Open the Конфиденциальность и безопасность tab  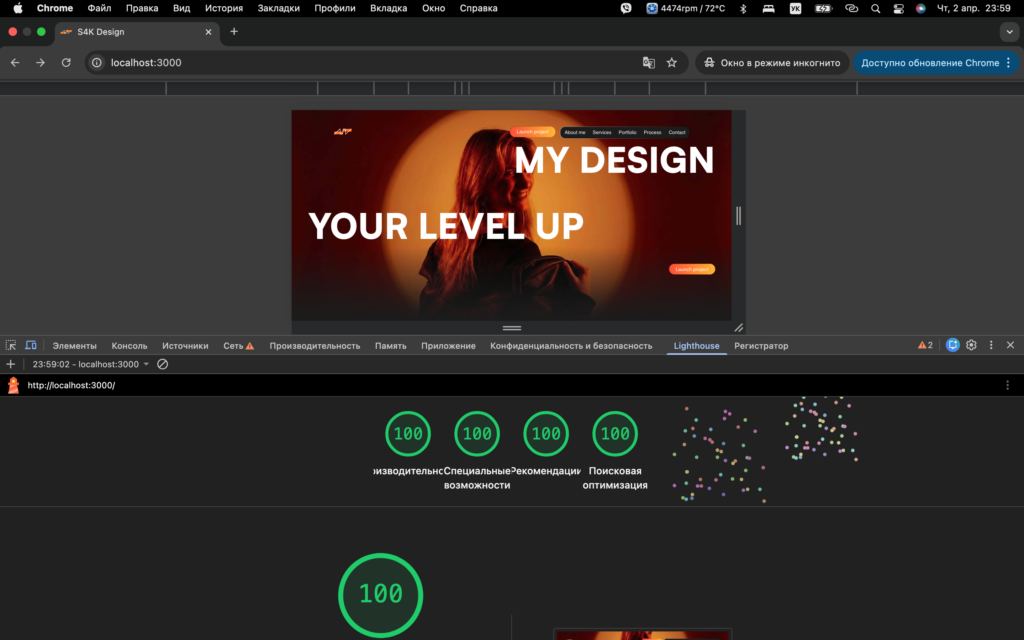pos(571,346)
